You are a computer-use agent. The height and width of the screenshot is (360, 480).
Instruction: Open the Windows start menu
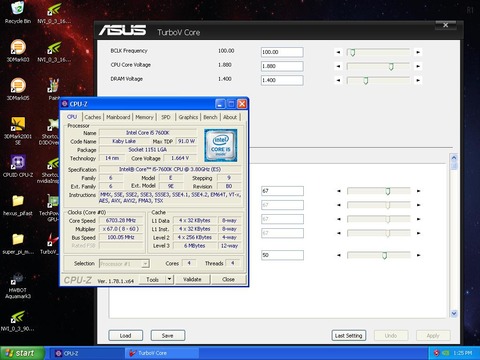[x=22, y=353]
